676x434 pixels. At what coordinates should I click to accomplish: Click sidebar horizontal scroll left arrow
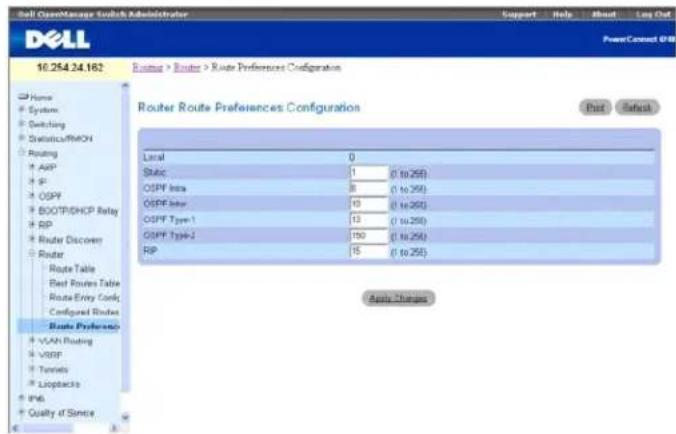[16, 428]
